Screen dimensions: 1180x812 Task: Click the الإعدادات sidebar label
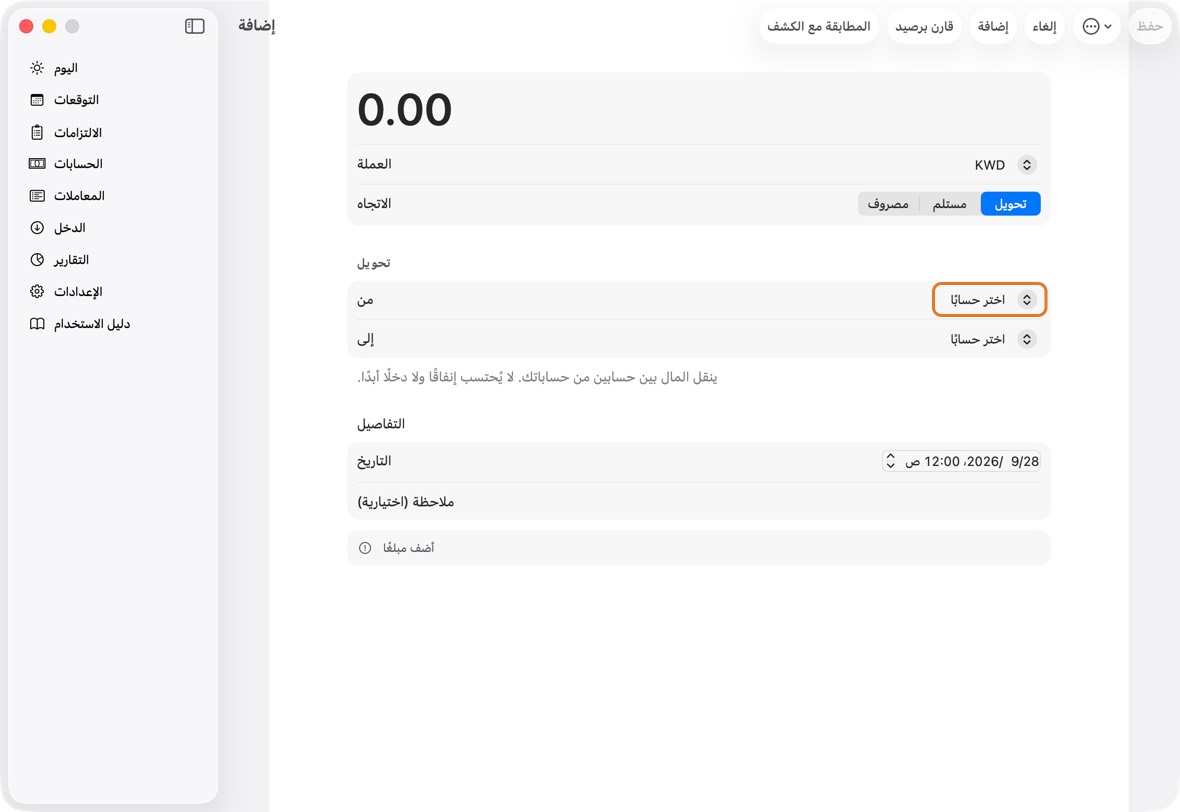(x=78, y=291)
